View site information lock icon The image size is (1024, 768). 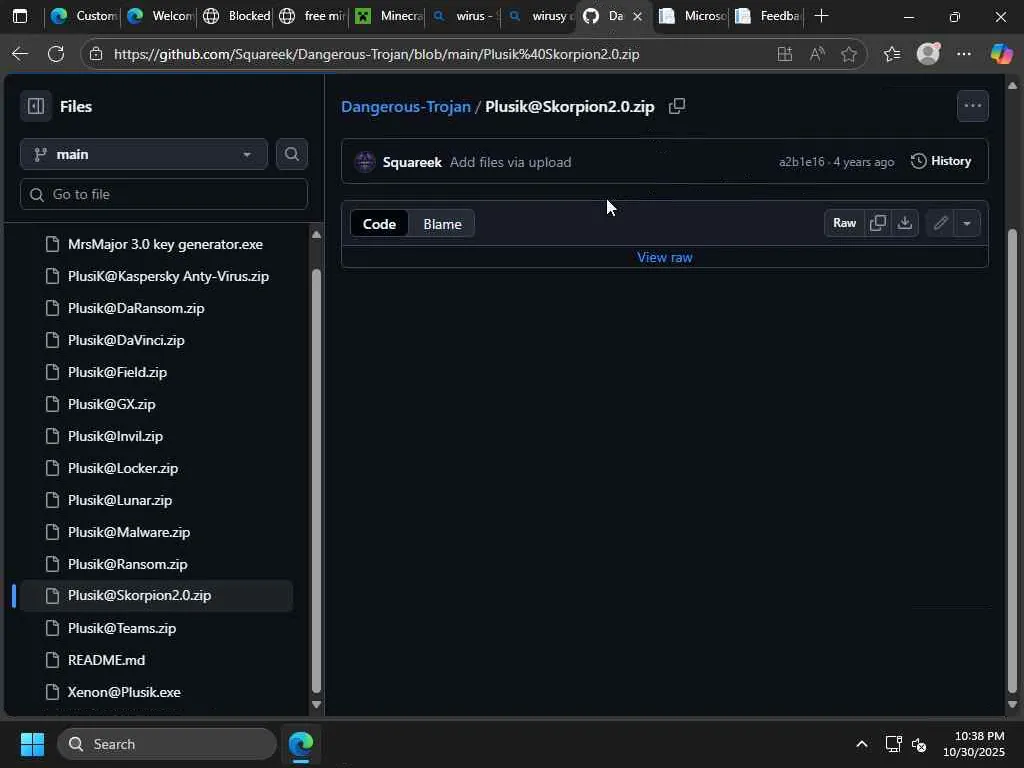(96, 54)
